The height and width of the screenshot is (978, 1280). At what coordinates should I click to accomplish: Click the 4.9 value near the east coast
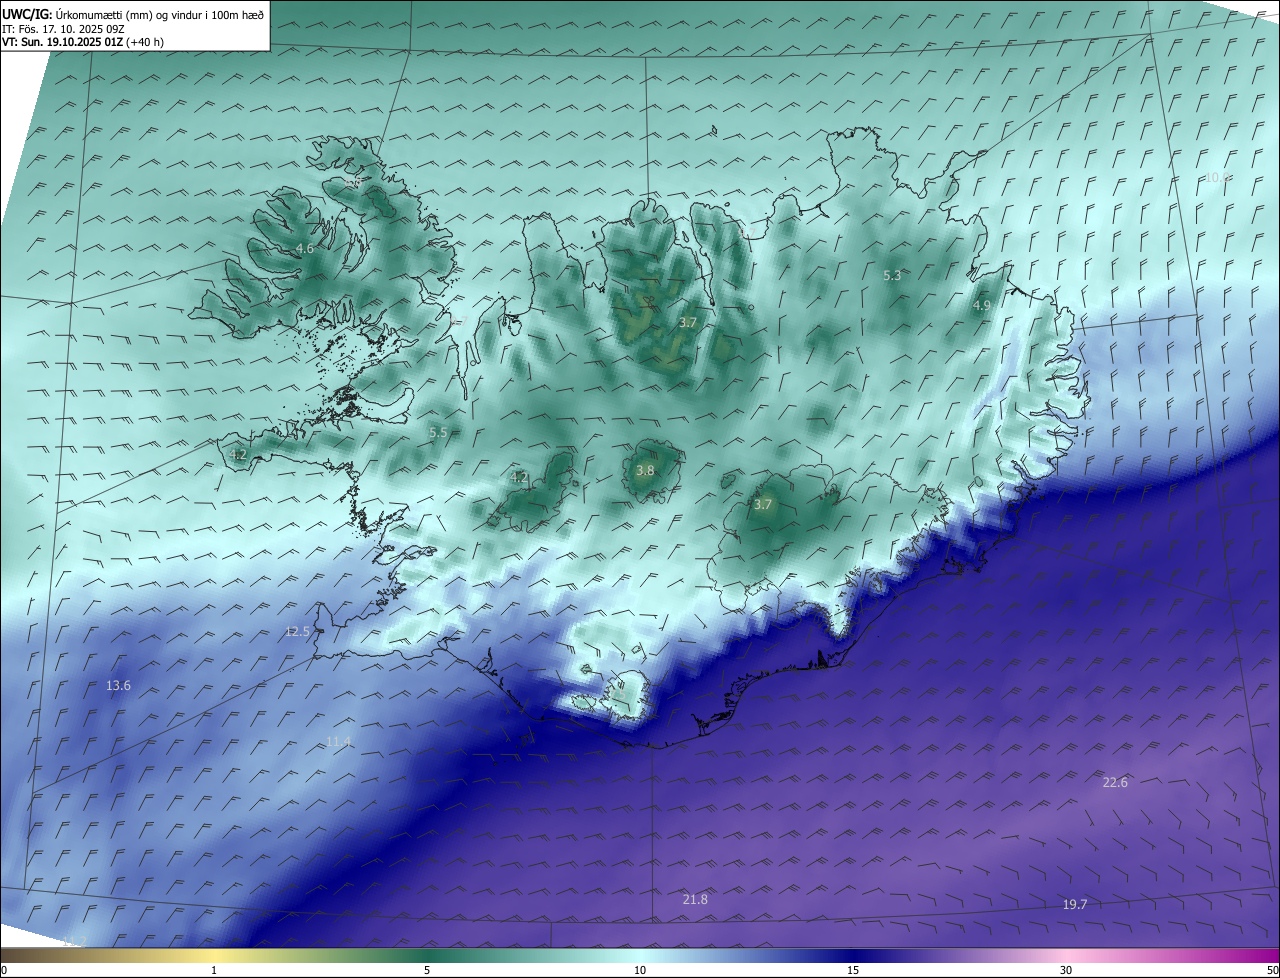(982, 306)
